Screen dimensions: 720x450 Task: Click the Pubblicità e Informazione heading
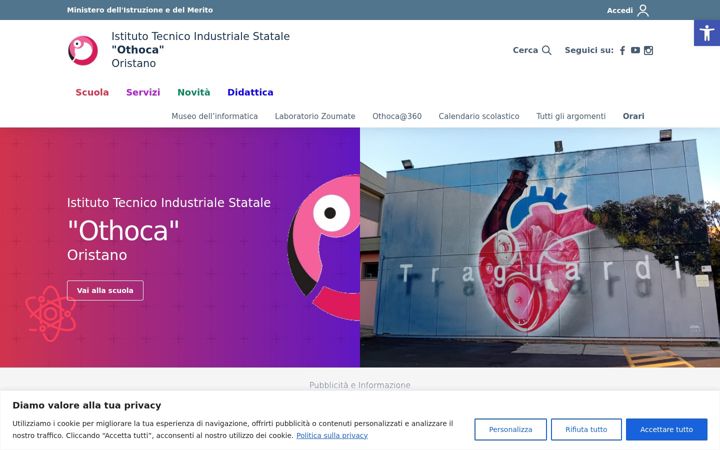pyautogui.click(x=360, y=385)
